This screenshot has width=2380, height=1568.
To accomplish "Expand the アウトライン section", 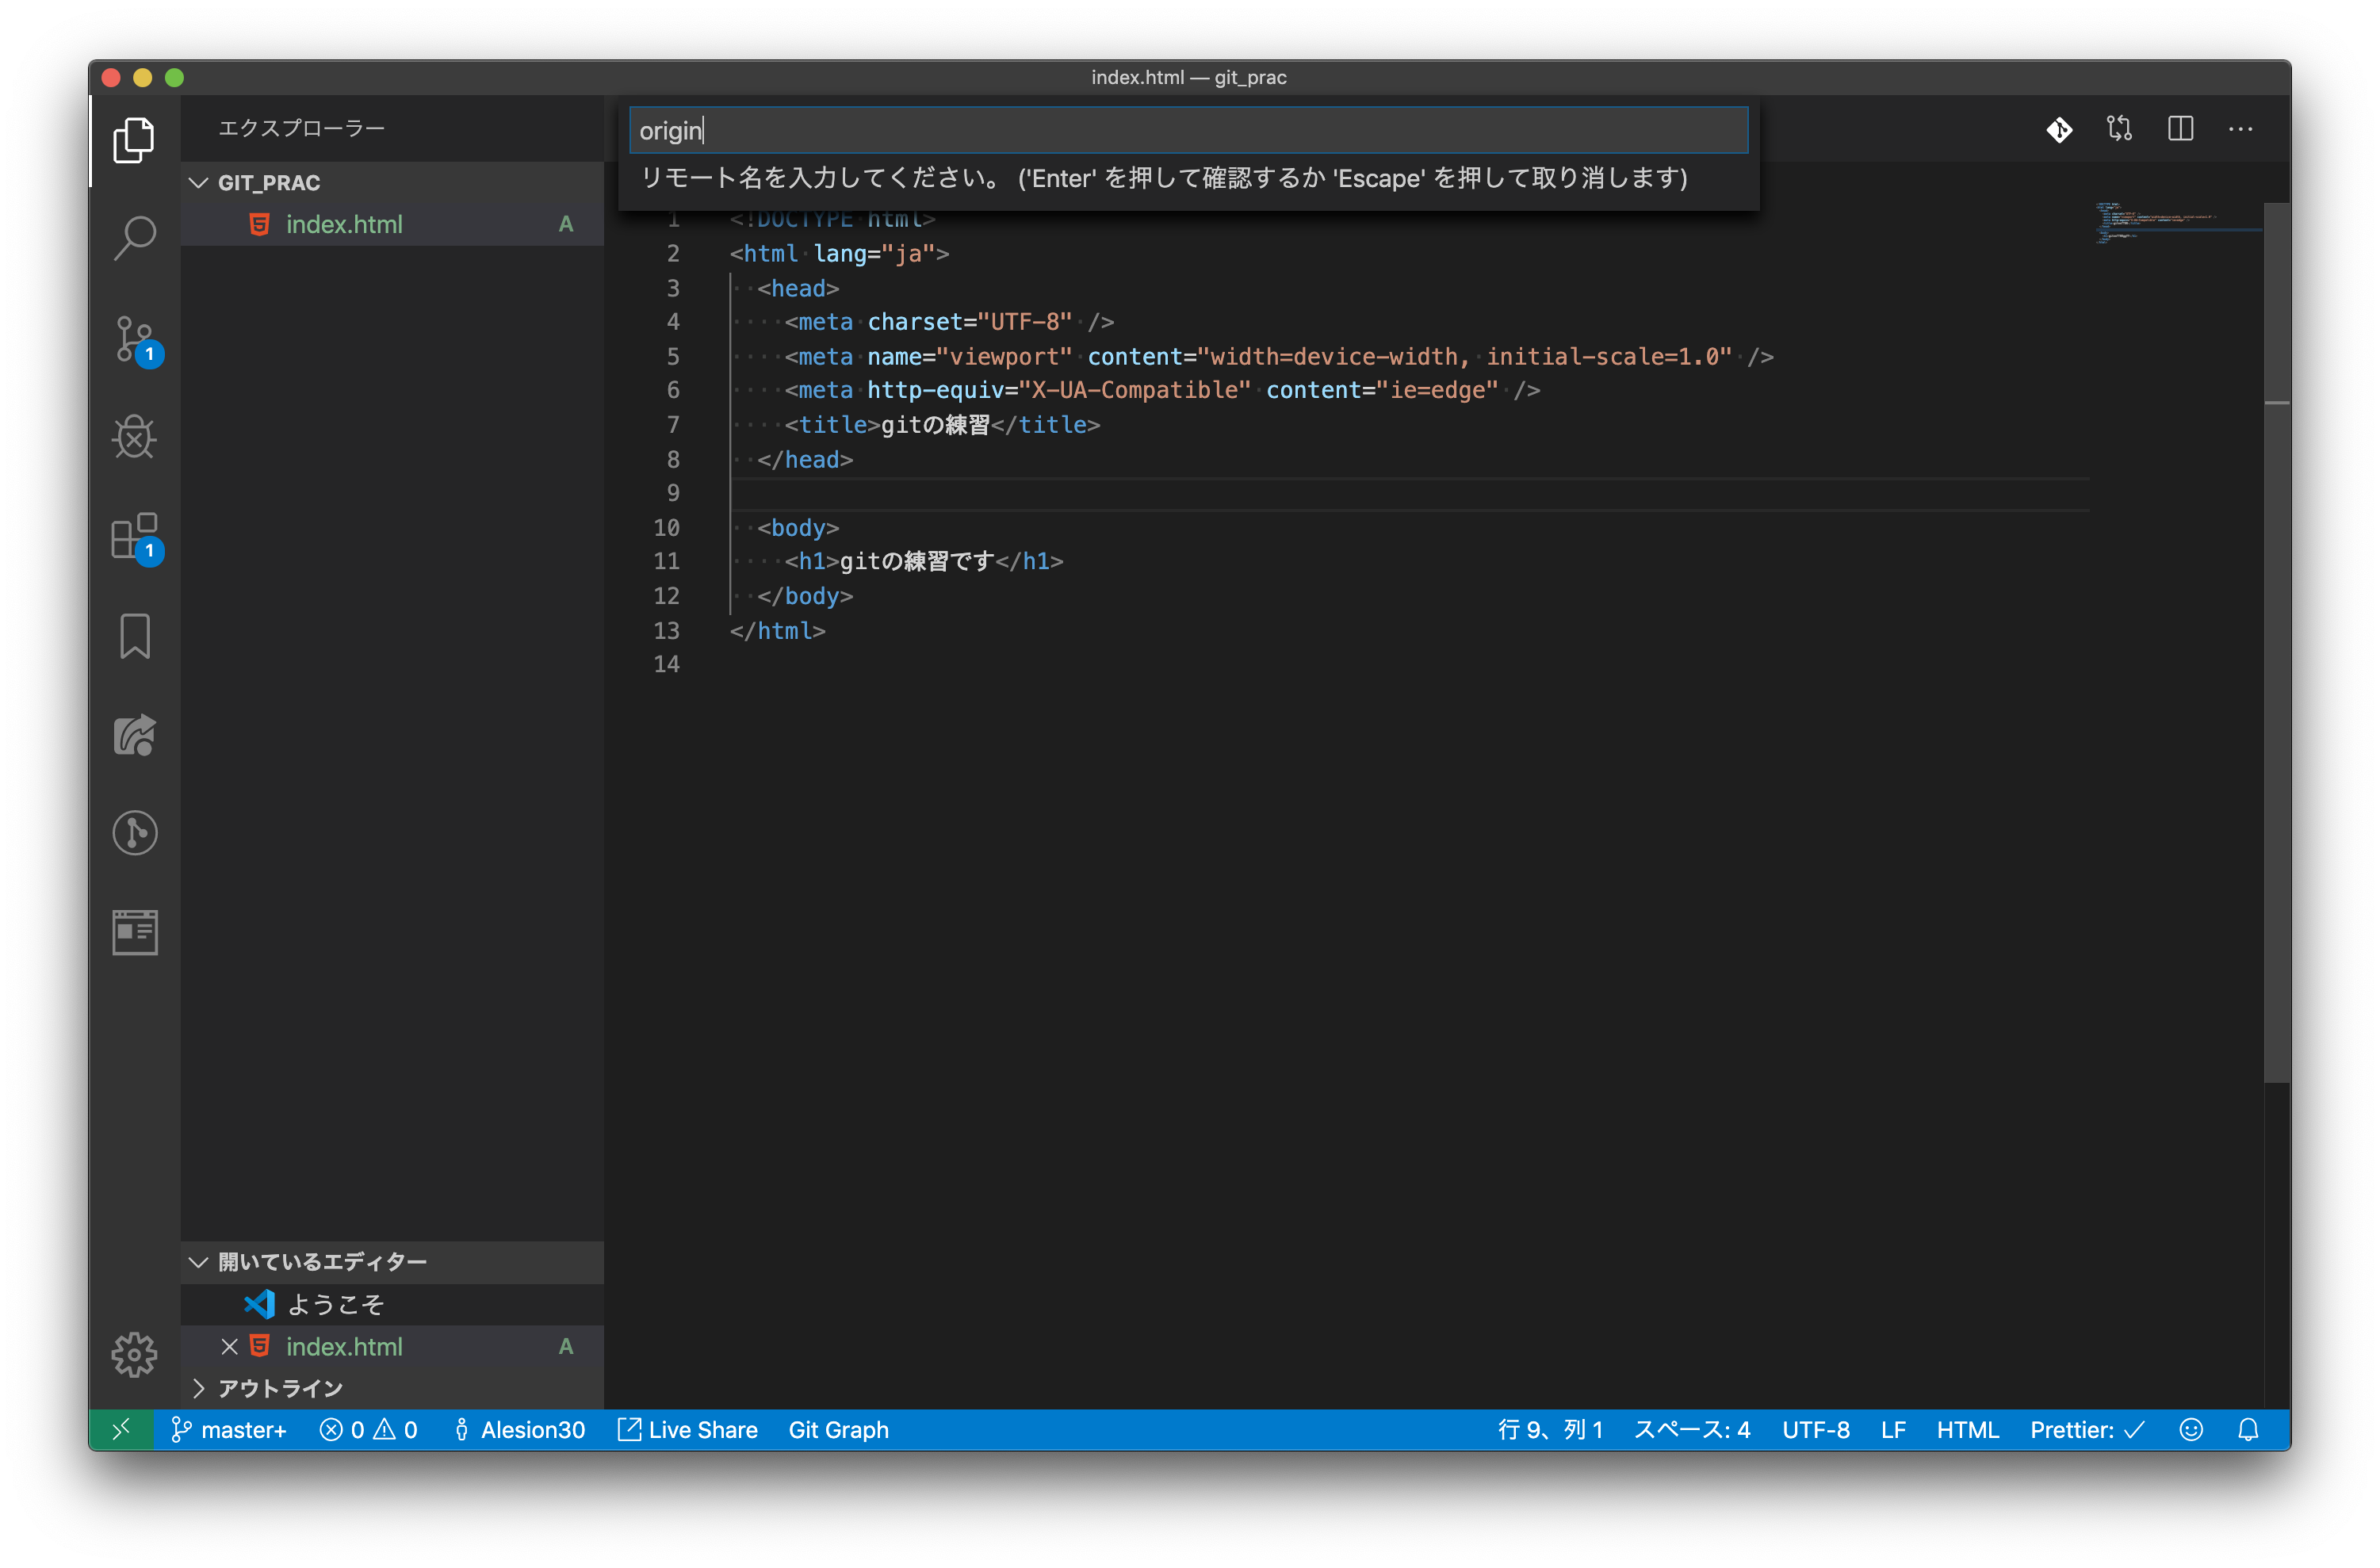I will (x=392, y=1388).
